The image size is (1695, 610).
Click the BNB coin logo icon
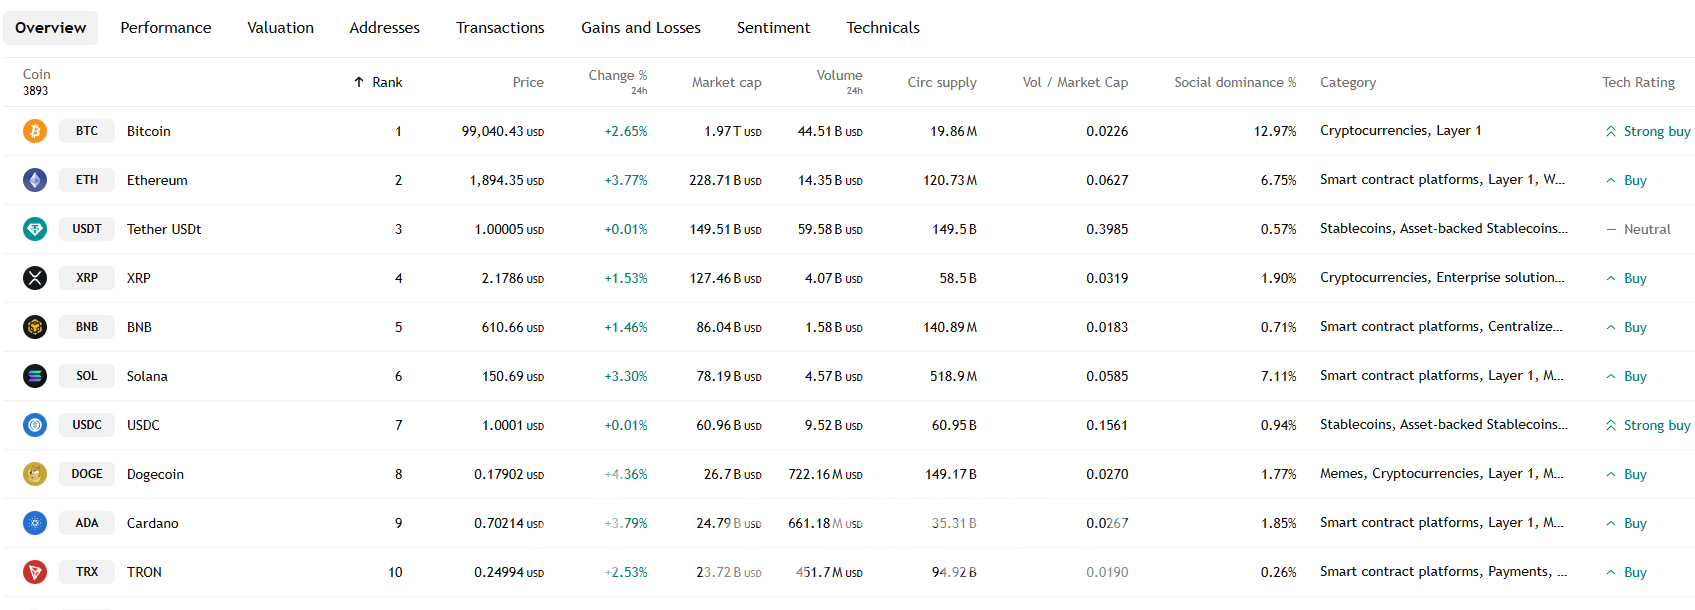pyautogui.click(x=35, y=327)
